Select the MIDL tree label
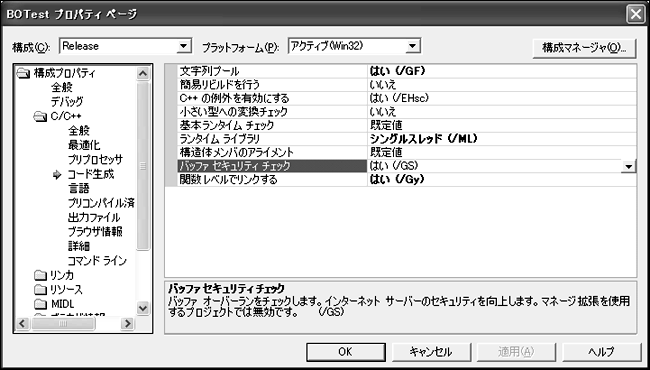 [x=63, y=304]
